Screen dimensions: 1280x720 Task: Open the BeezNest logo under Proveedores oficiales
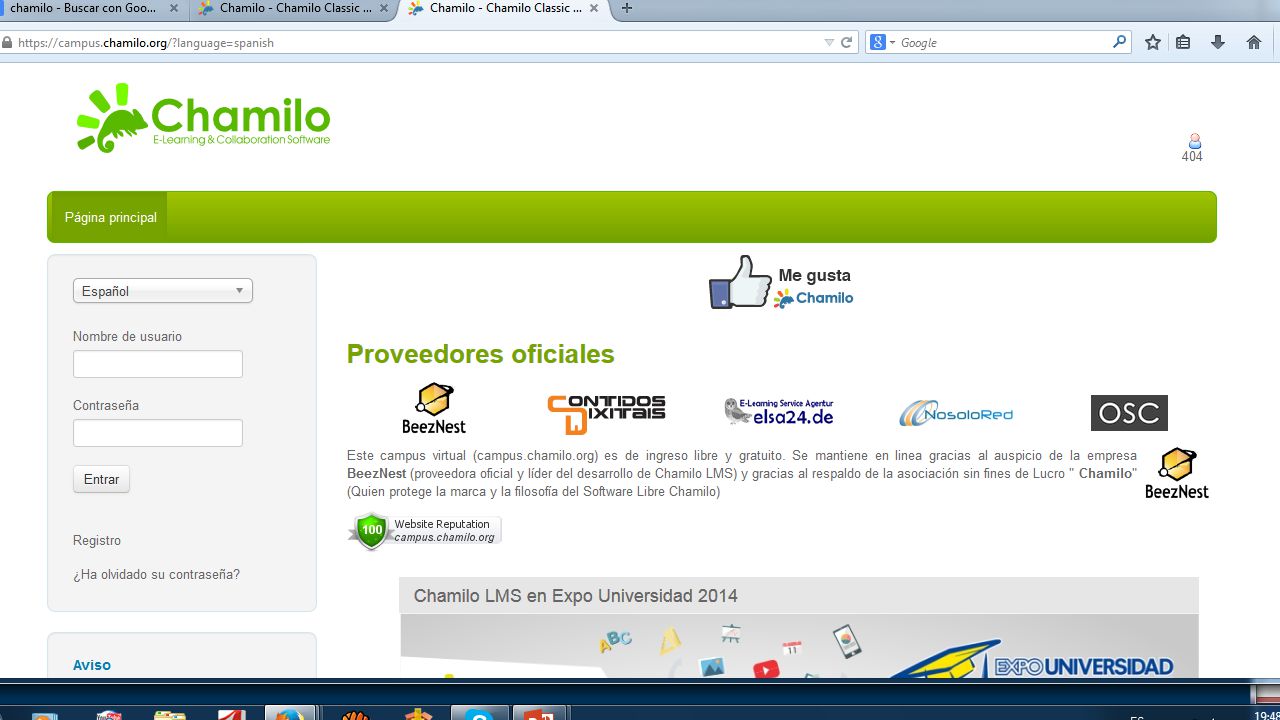point(434,408)
